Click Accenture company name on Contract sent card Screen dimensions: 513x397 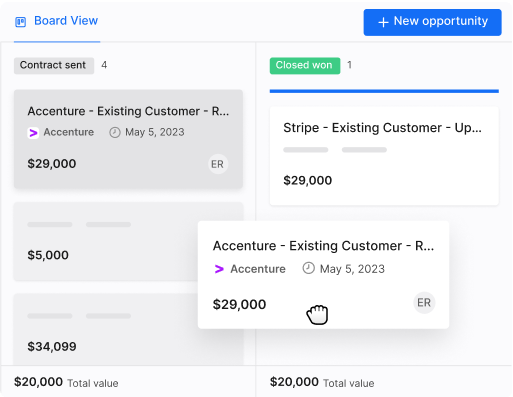[x=69, y=132]
